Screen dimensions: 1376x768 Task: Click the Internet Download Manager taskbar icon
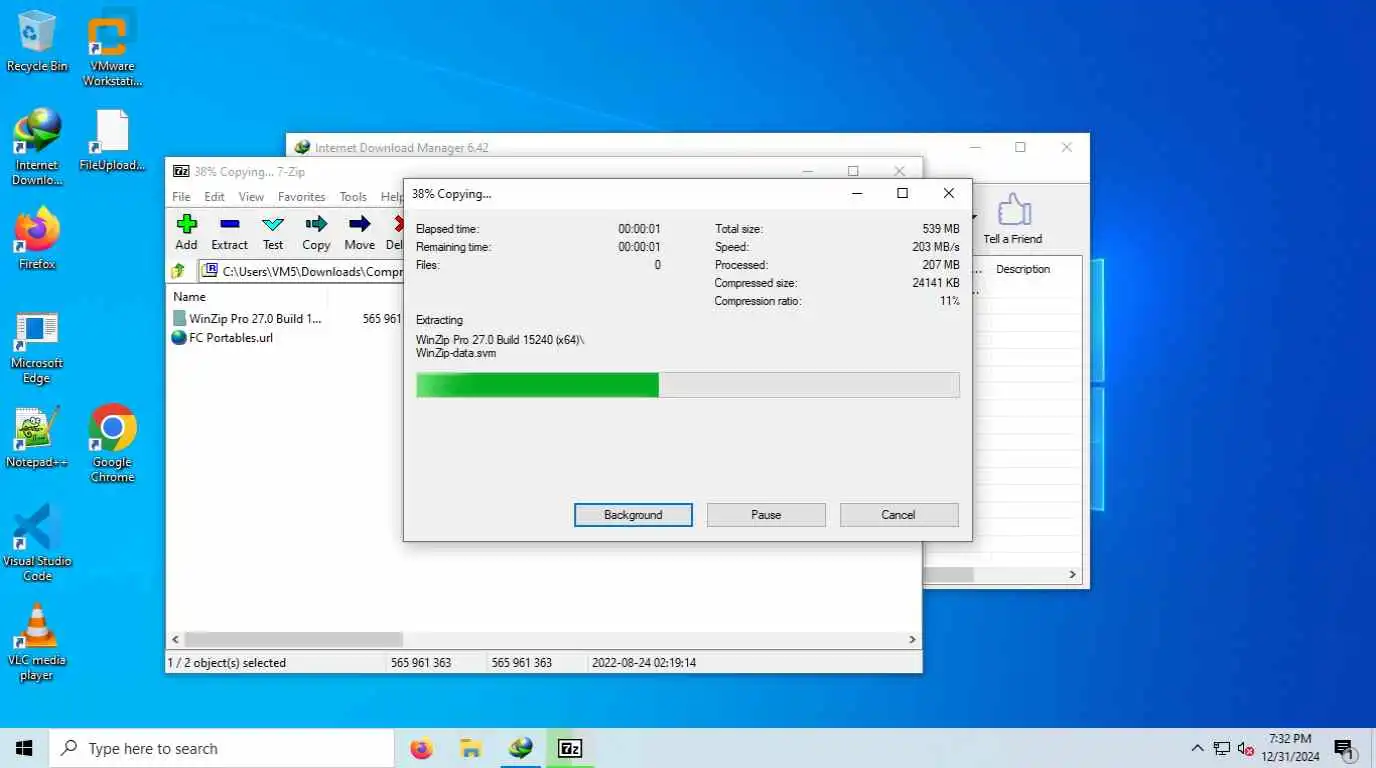521,748
